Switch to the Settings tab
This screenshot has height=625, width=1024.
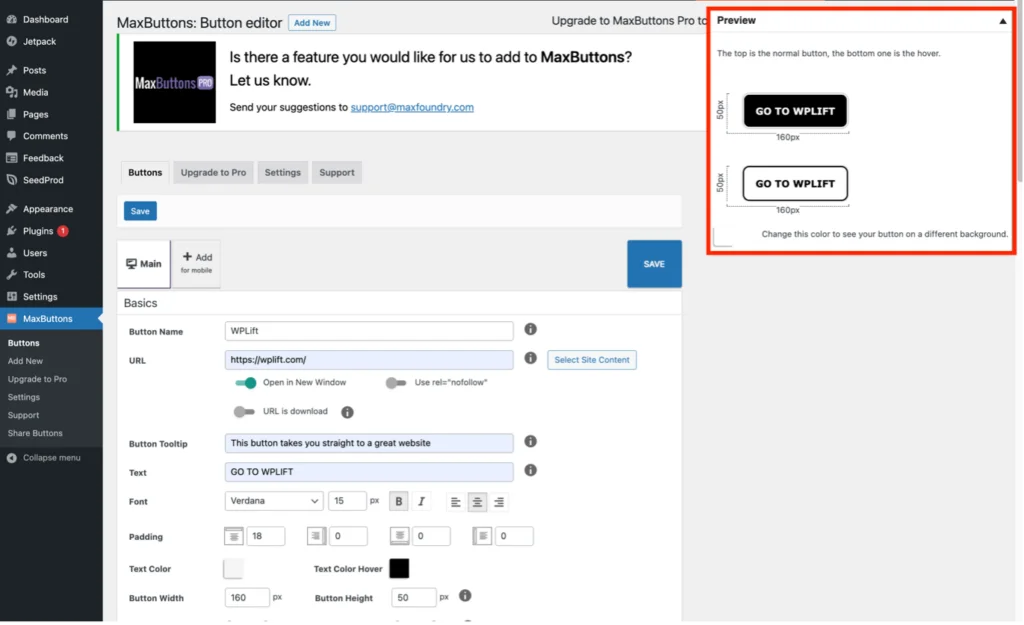283,172
